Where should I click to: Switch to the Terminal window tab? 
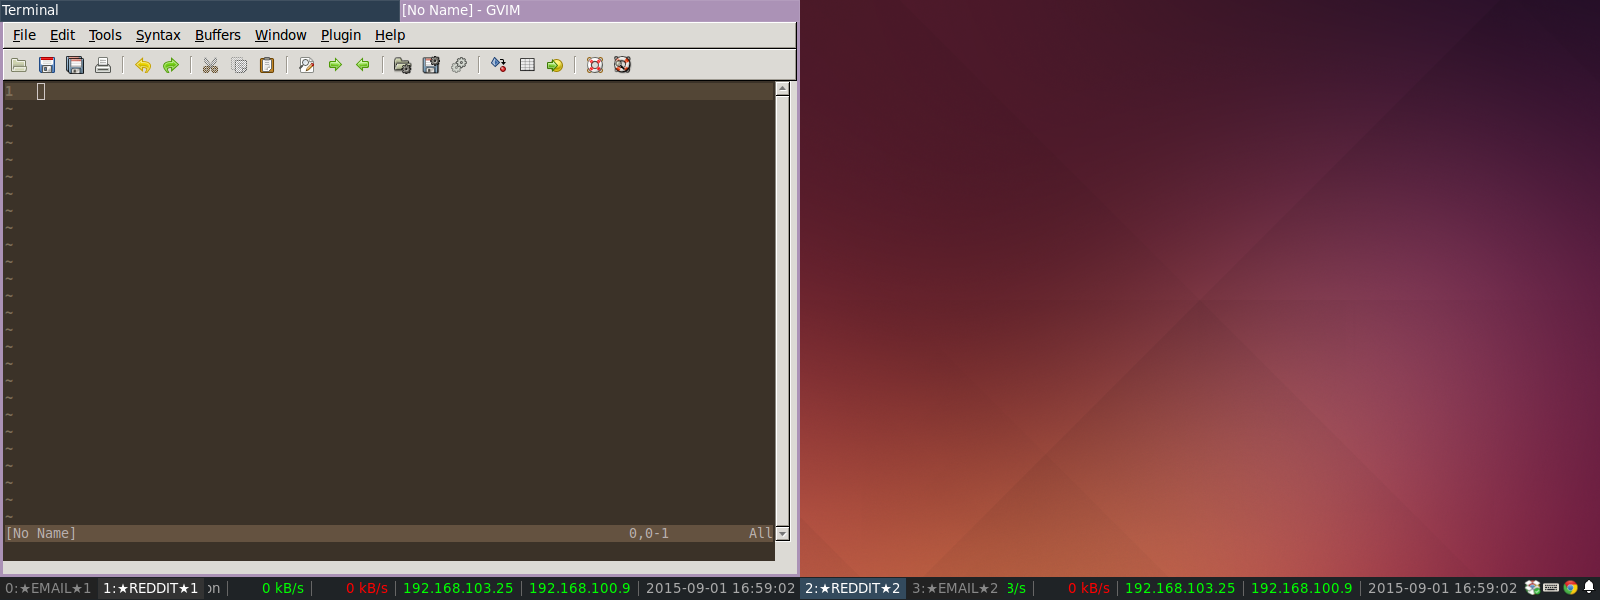coord(200,10)
